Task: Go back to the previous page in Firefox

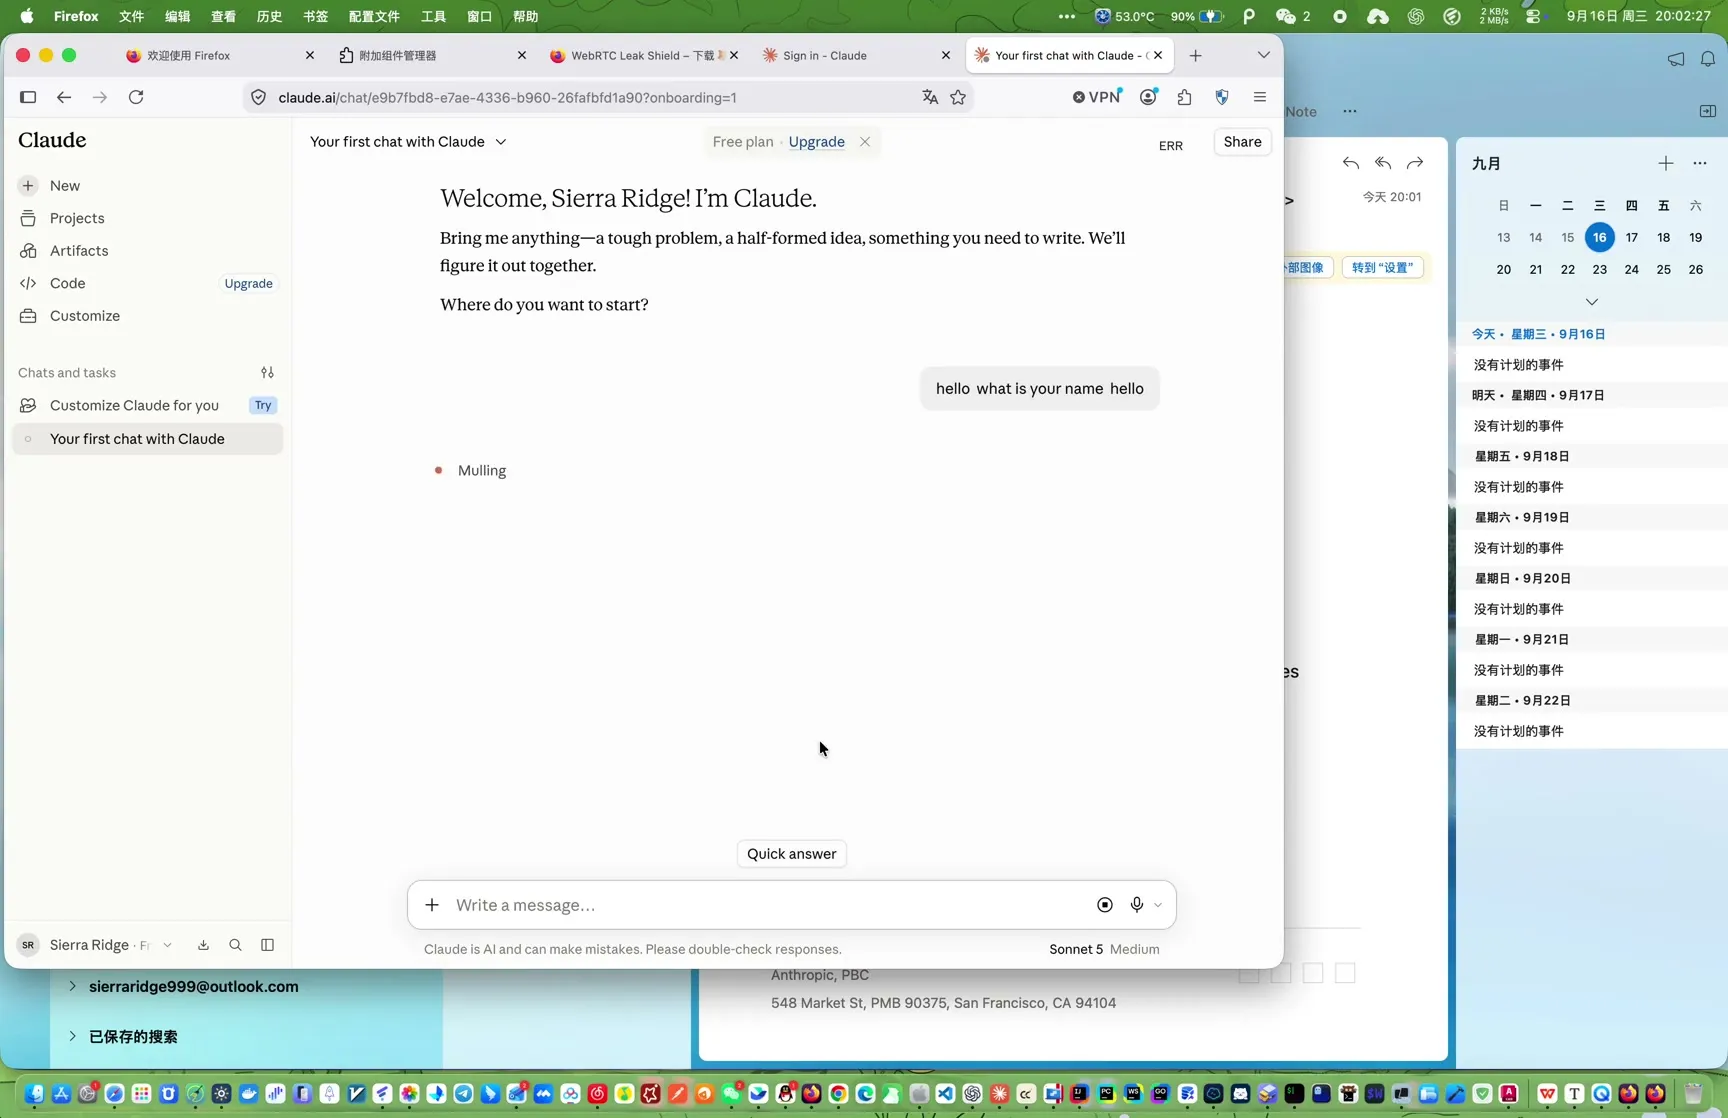Action: click(x=64, y=97)
